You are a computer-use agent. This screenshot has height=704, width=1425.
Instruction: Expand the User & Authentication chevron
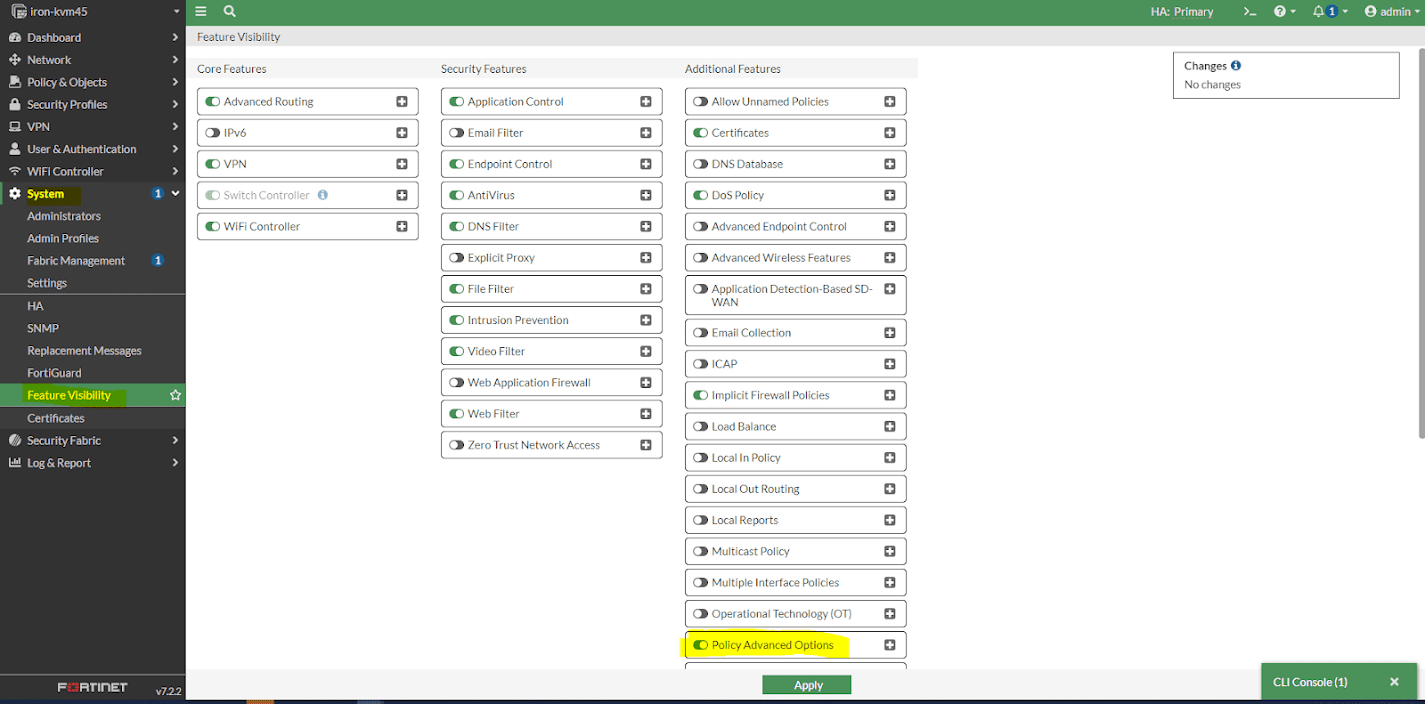[175, 149]
